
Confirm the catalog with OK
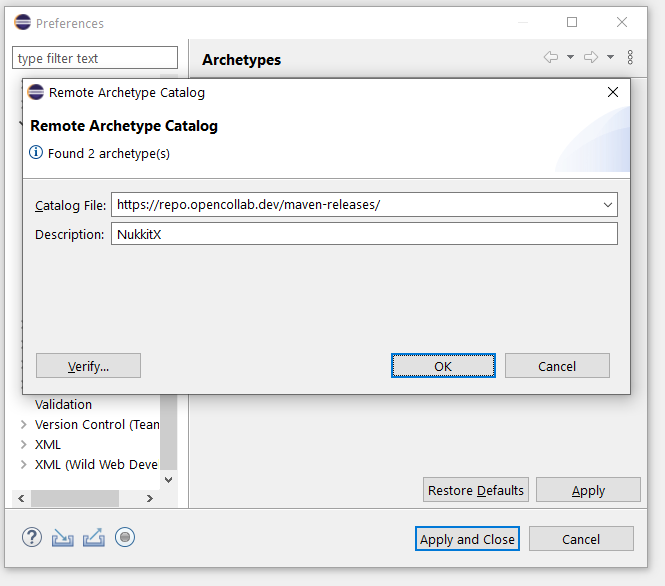click(443, 366)
